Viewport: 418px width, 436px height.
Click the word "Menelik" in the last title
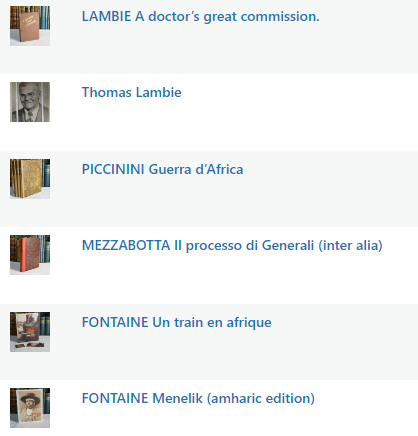point(177,398)
